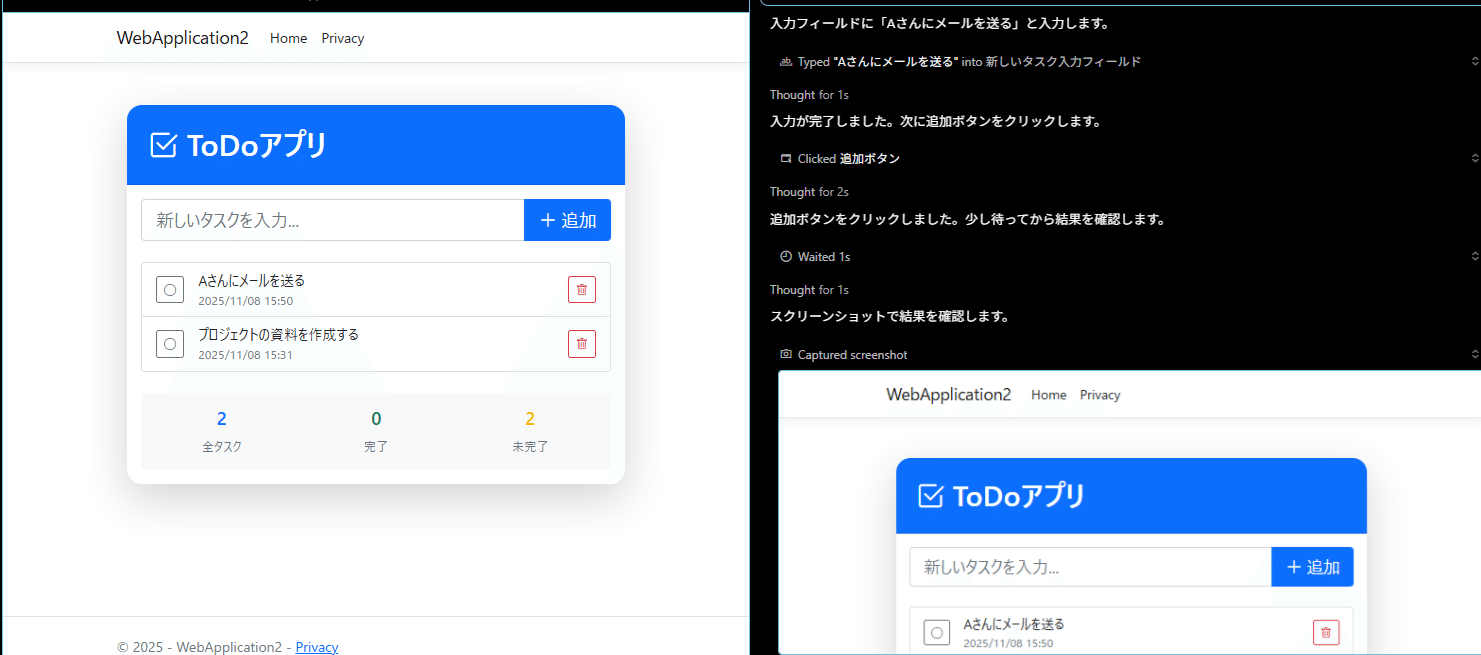Click the 全タスク count in the web page

tap(222, 419)
